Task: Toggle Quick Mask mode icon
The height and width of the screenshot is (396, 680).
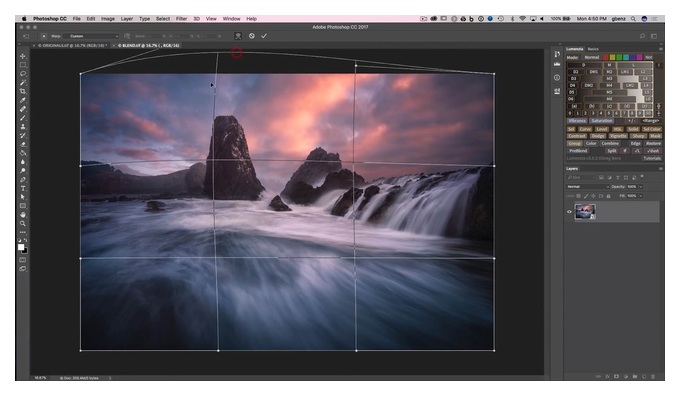Action: 23,260
